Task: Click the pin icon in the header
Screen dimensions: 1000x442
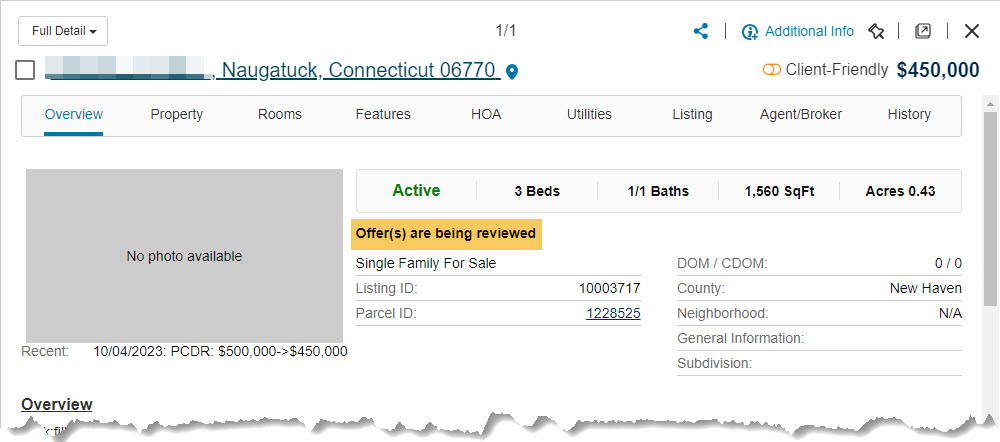Action: click(x=876, y=32)
